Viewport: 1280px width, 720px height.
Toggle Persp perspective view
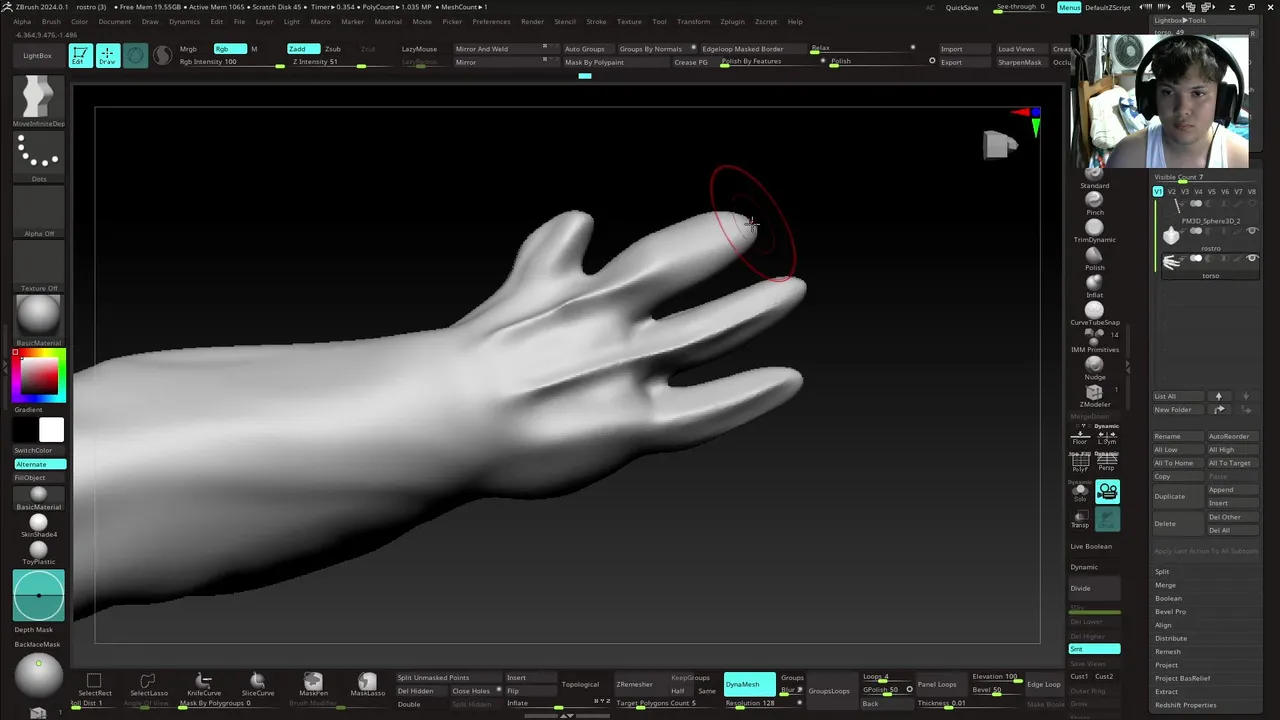pos(1107,463)
